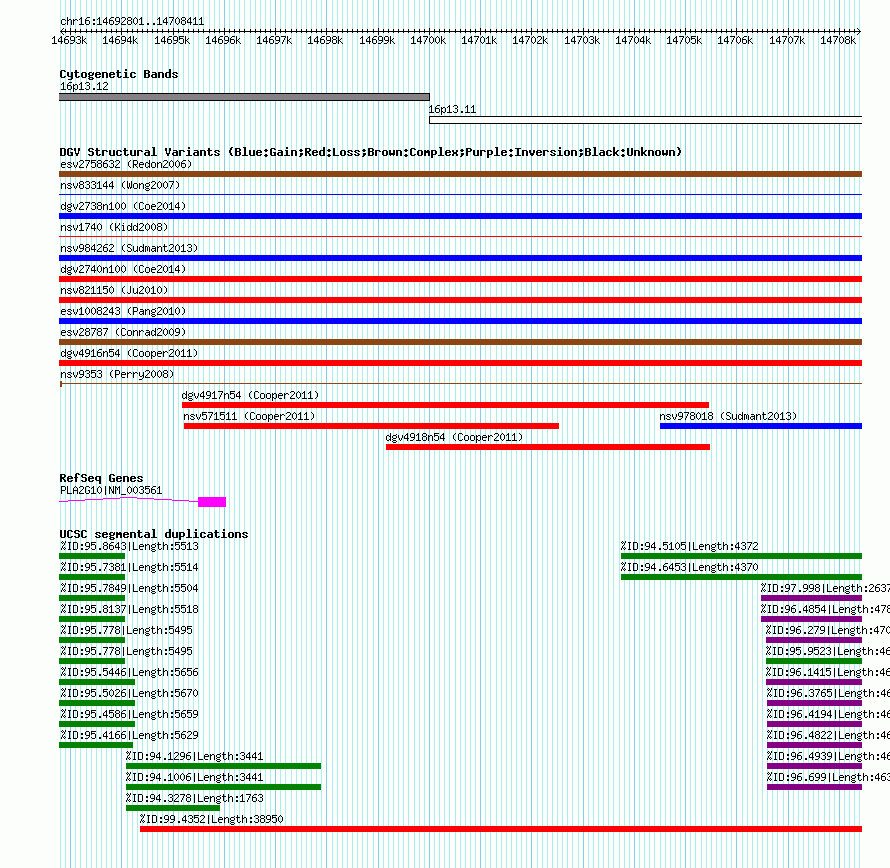This screenshot has height=868, width=890.
Task: Open duplication %ID:95.8137|Length:5518
Action: click(x=129, y=609)
